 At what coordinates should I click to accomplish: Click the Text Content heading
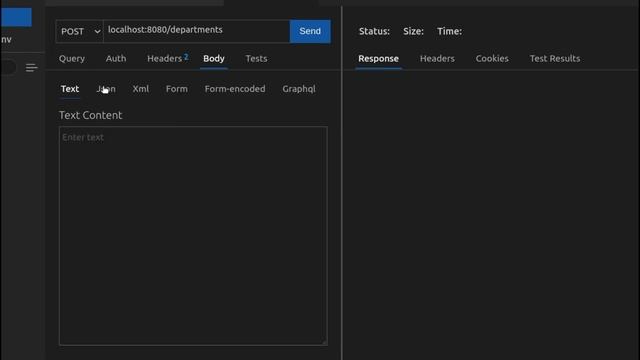tap(91, 115)
